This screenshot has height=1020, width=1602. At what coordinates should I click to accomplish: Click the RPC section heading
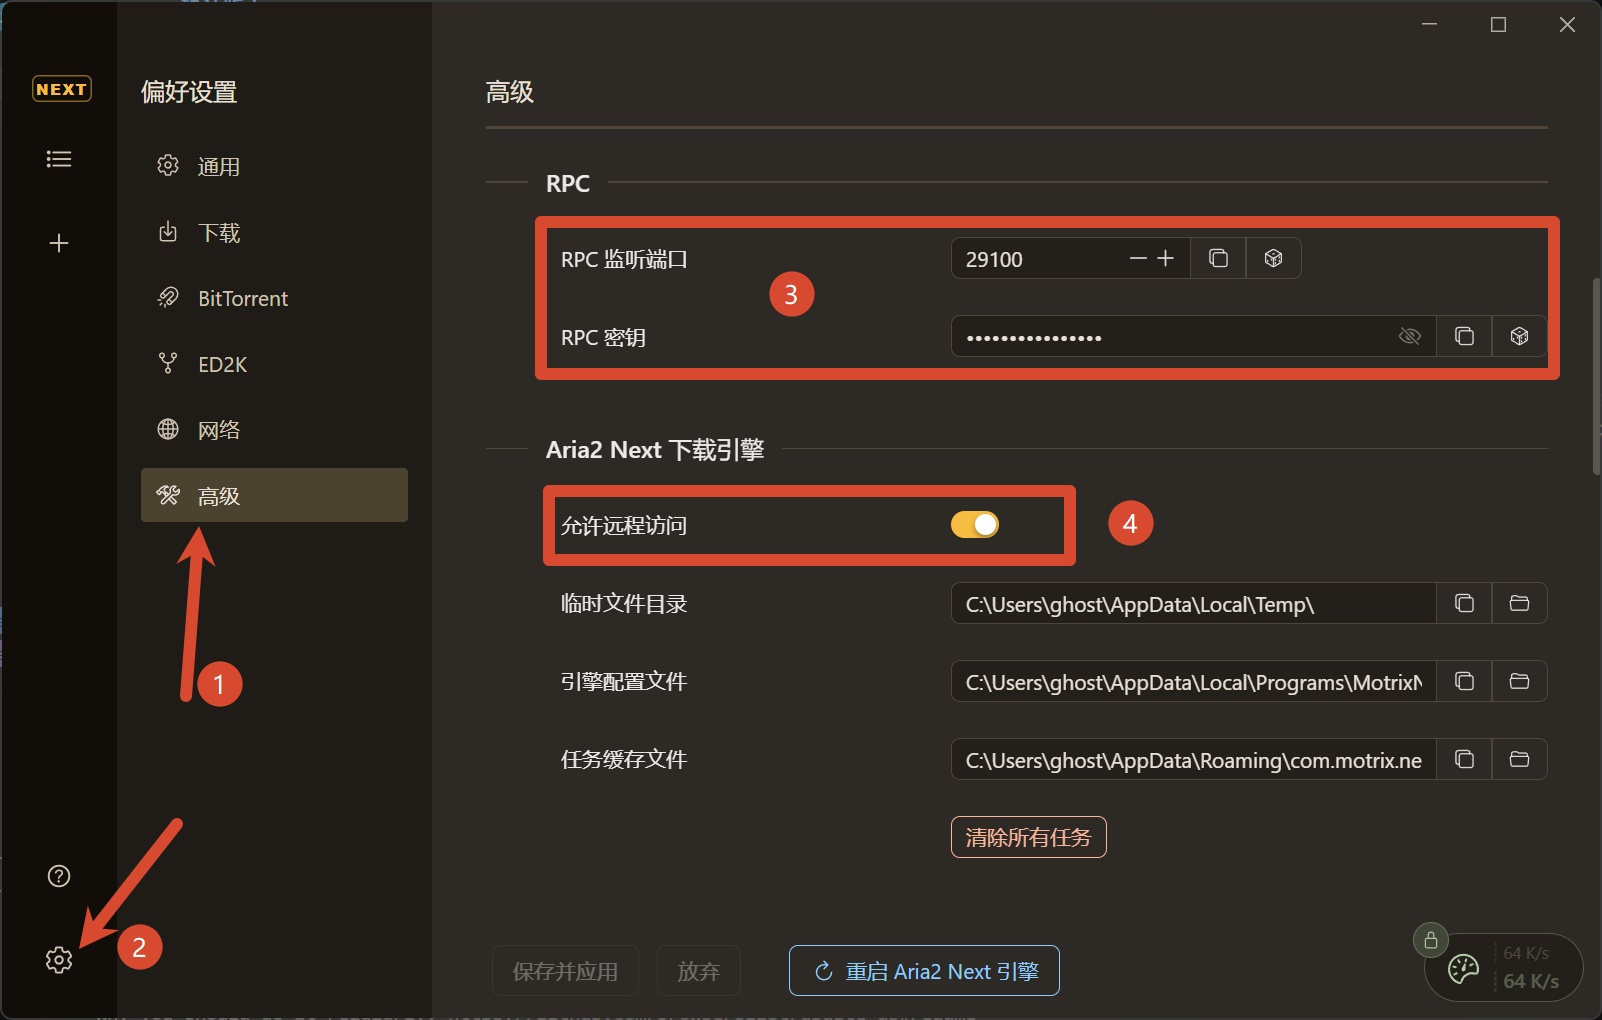[568, 183]
